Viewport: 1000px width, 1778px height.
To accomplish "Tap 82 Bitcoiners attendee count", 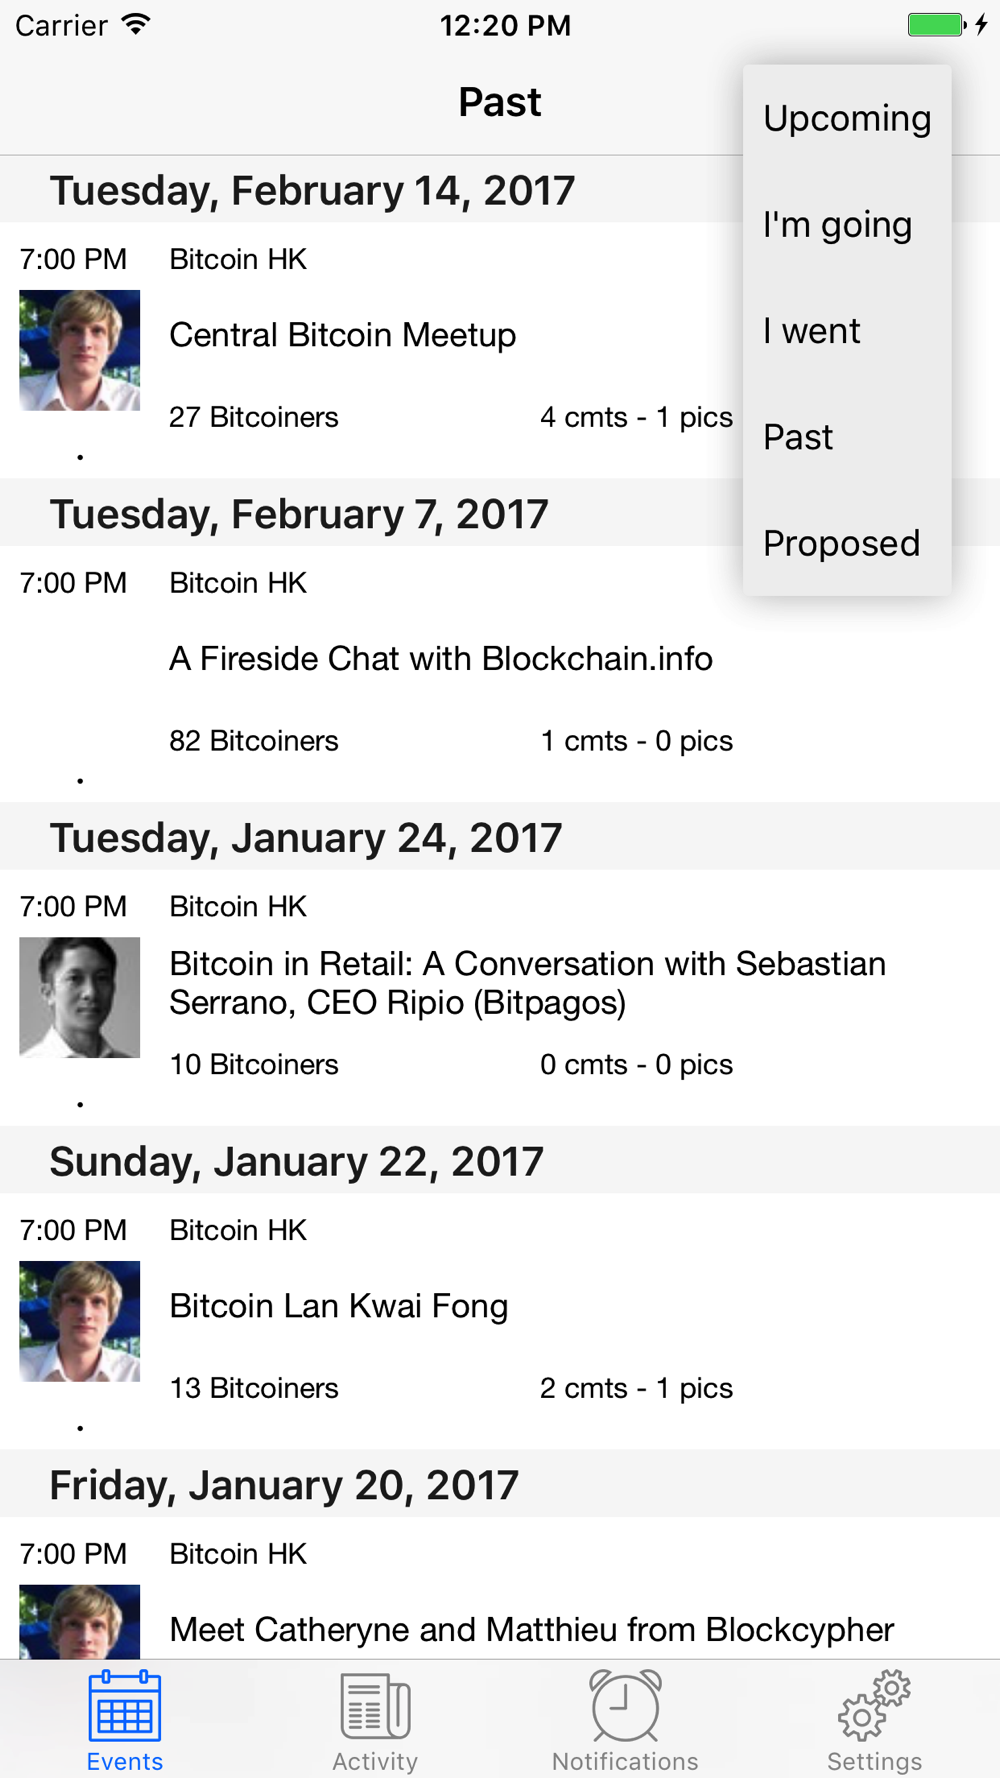I will pos(254,741).
